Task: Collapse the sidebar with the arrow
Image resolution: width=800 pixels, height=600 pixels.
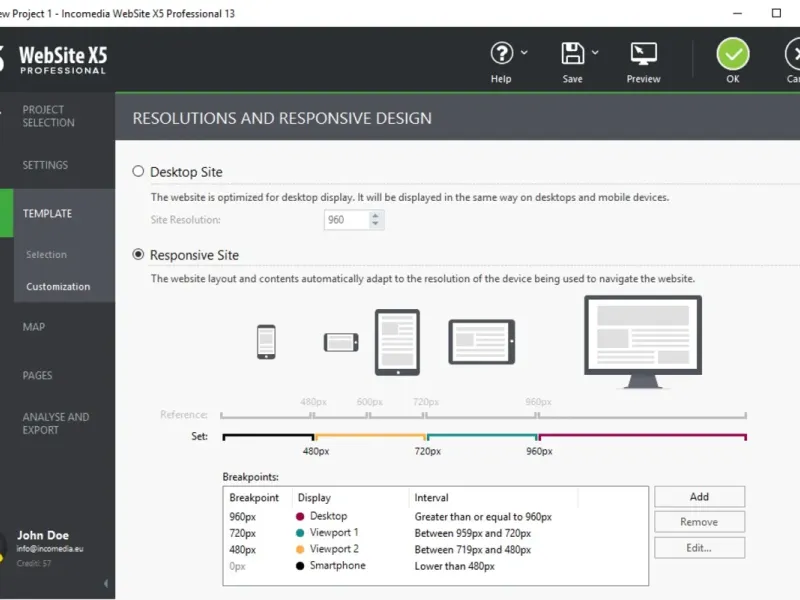Action: [x=106, y=583]
